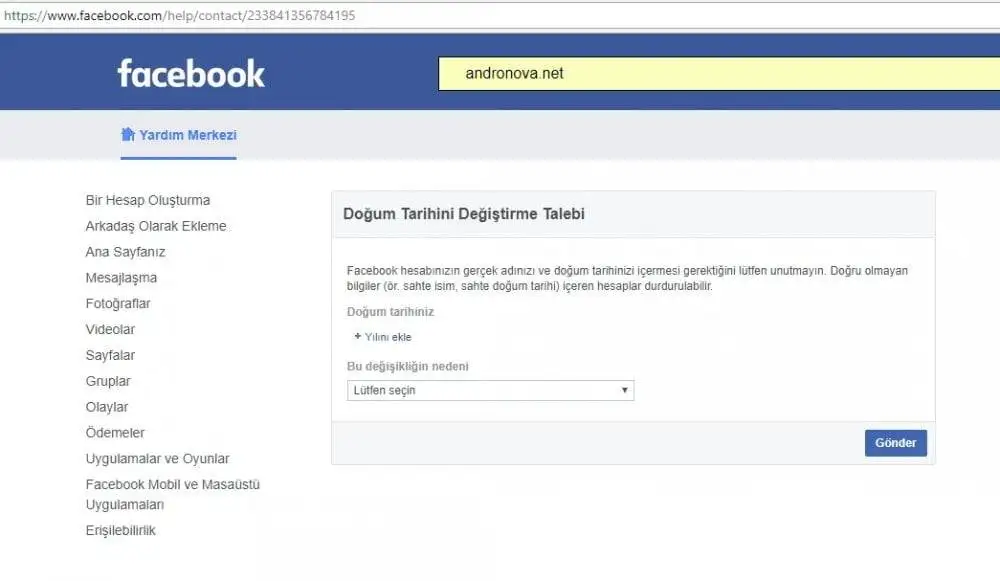Open the Yardım Merkezi tab
Viewport: 1000px width, 581px height.
click(x=179, y=135)
